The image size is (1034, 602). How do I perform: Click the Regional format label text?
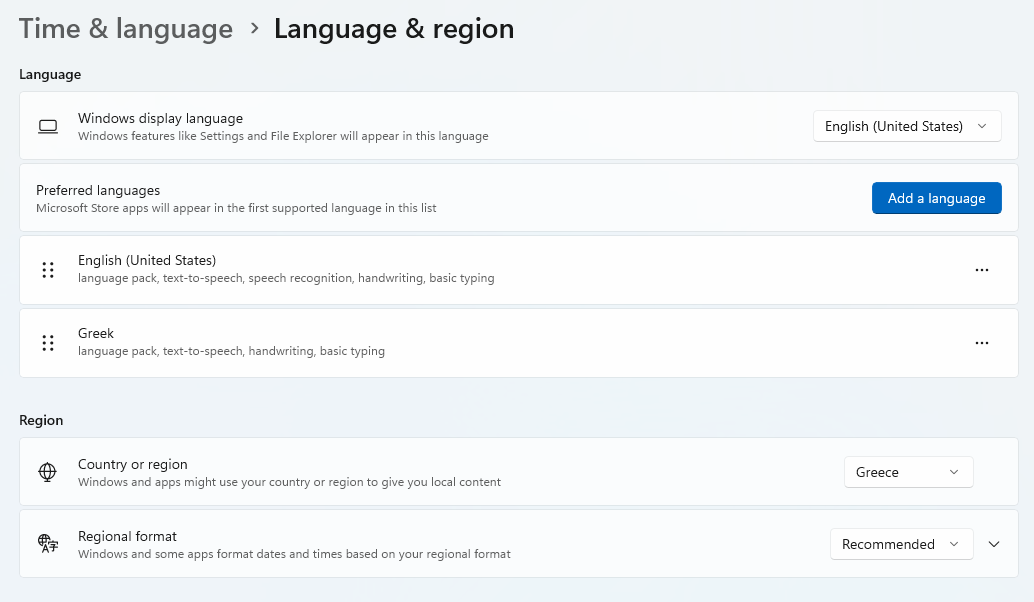tap(128, 536)
